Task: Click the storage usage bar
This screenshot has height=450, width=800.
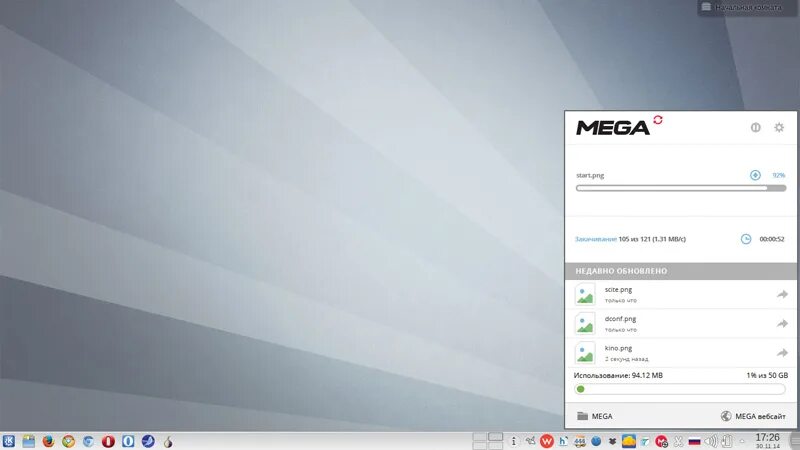Action: click(680, 389)
